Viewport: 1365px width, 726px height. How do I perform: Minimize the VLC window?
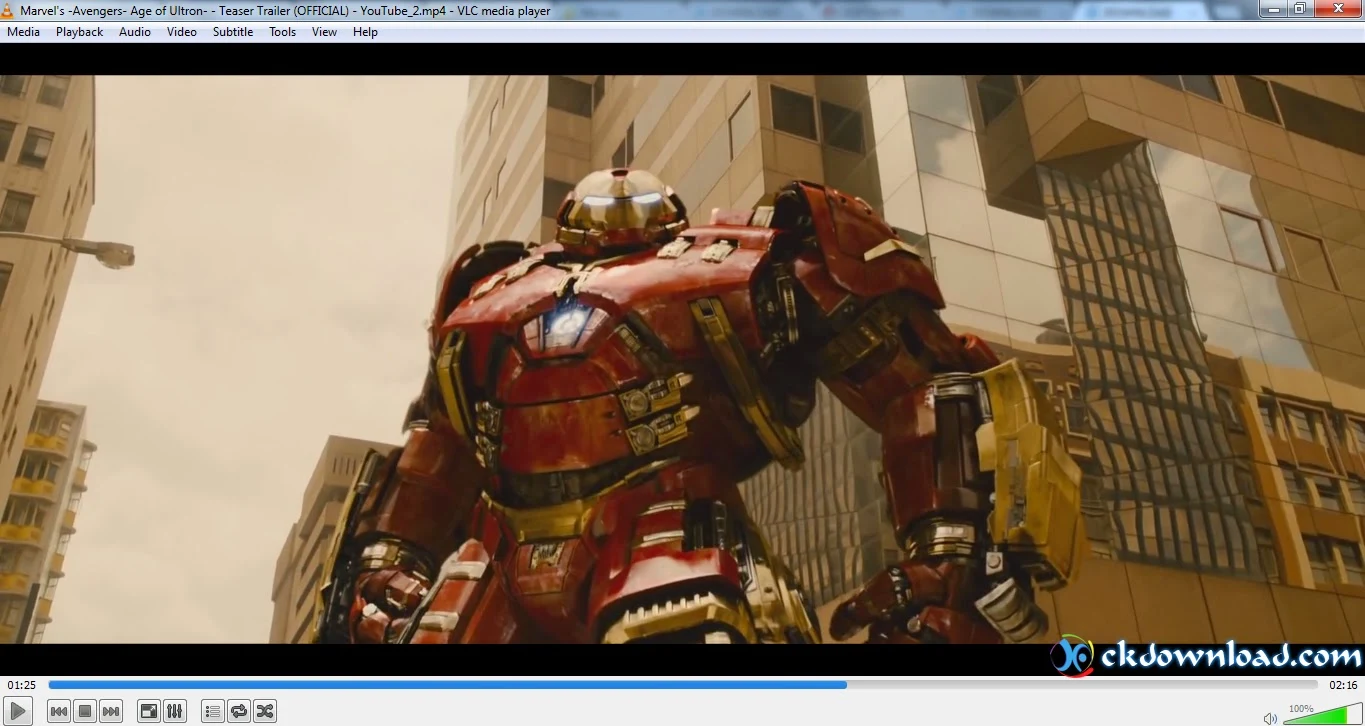tap(1272, 9)
